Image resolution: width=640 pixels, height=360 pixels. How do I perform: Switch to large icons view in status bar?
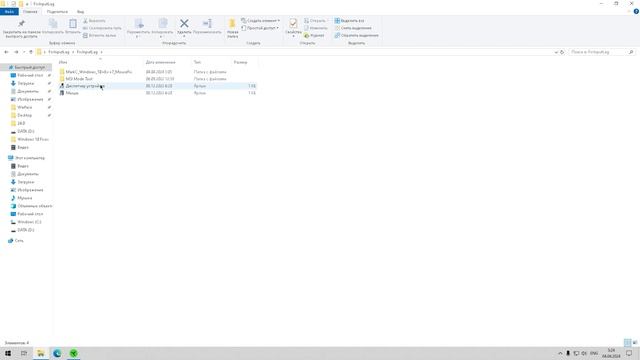point(635,343)
